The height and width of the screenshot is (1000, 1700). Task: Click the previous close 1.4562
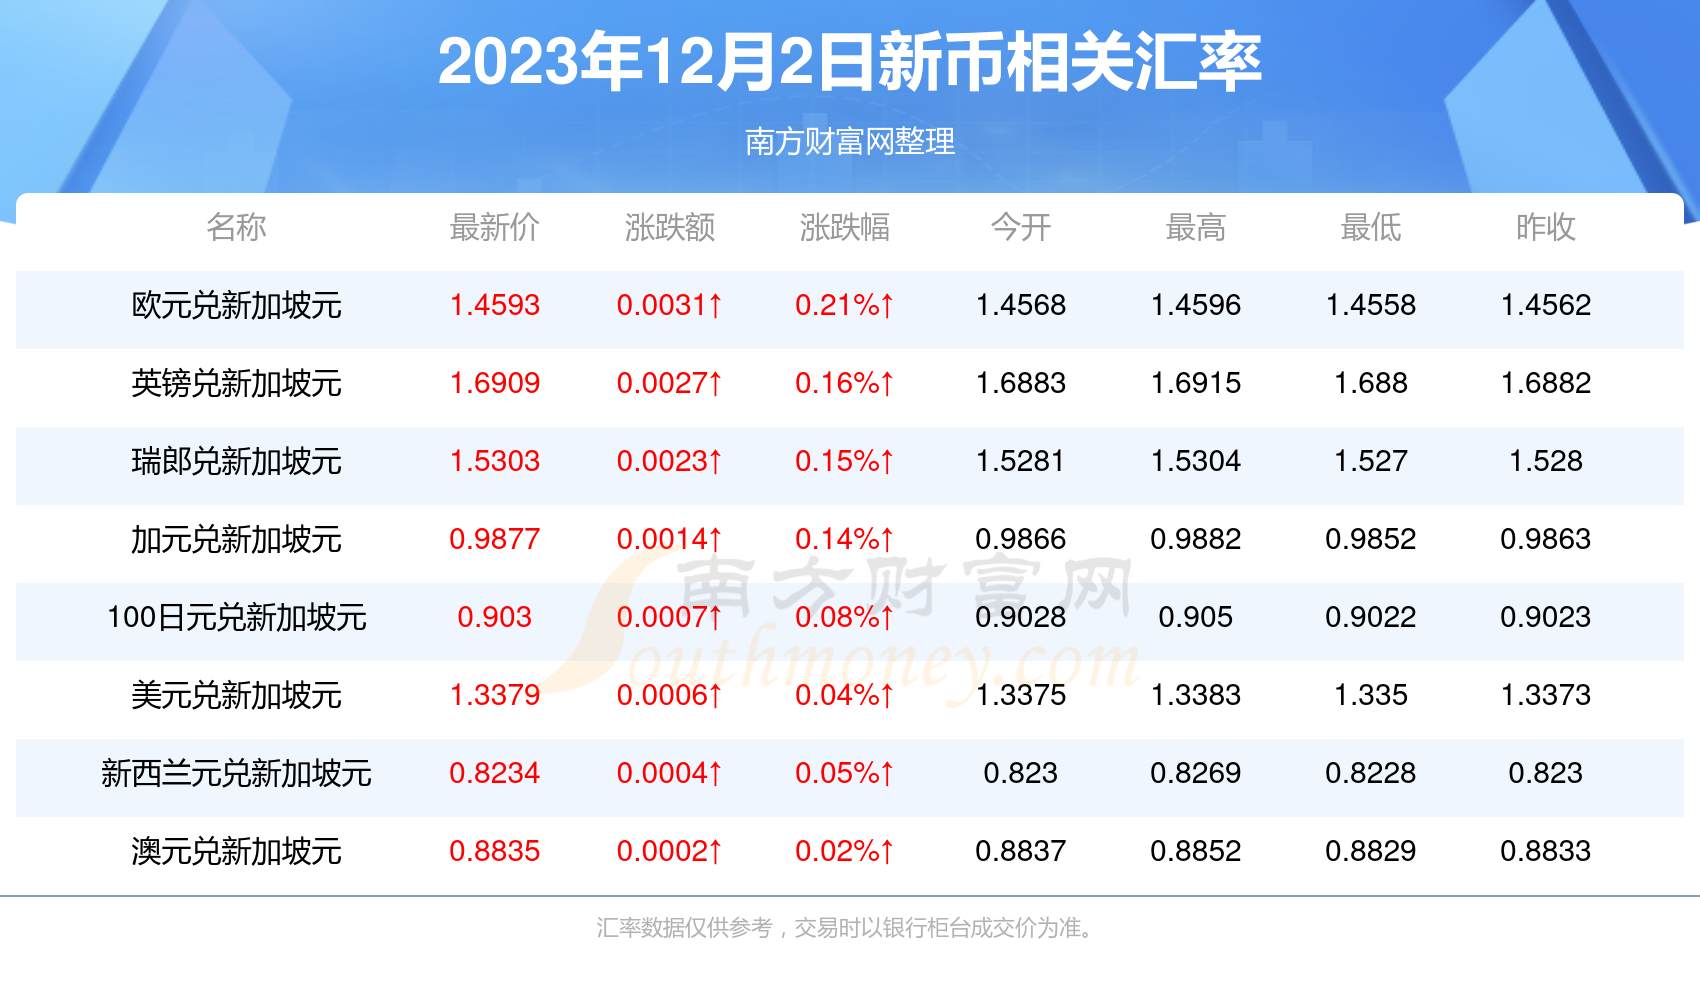(1546, 305)
